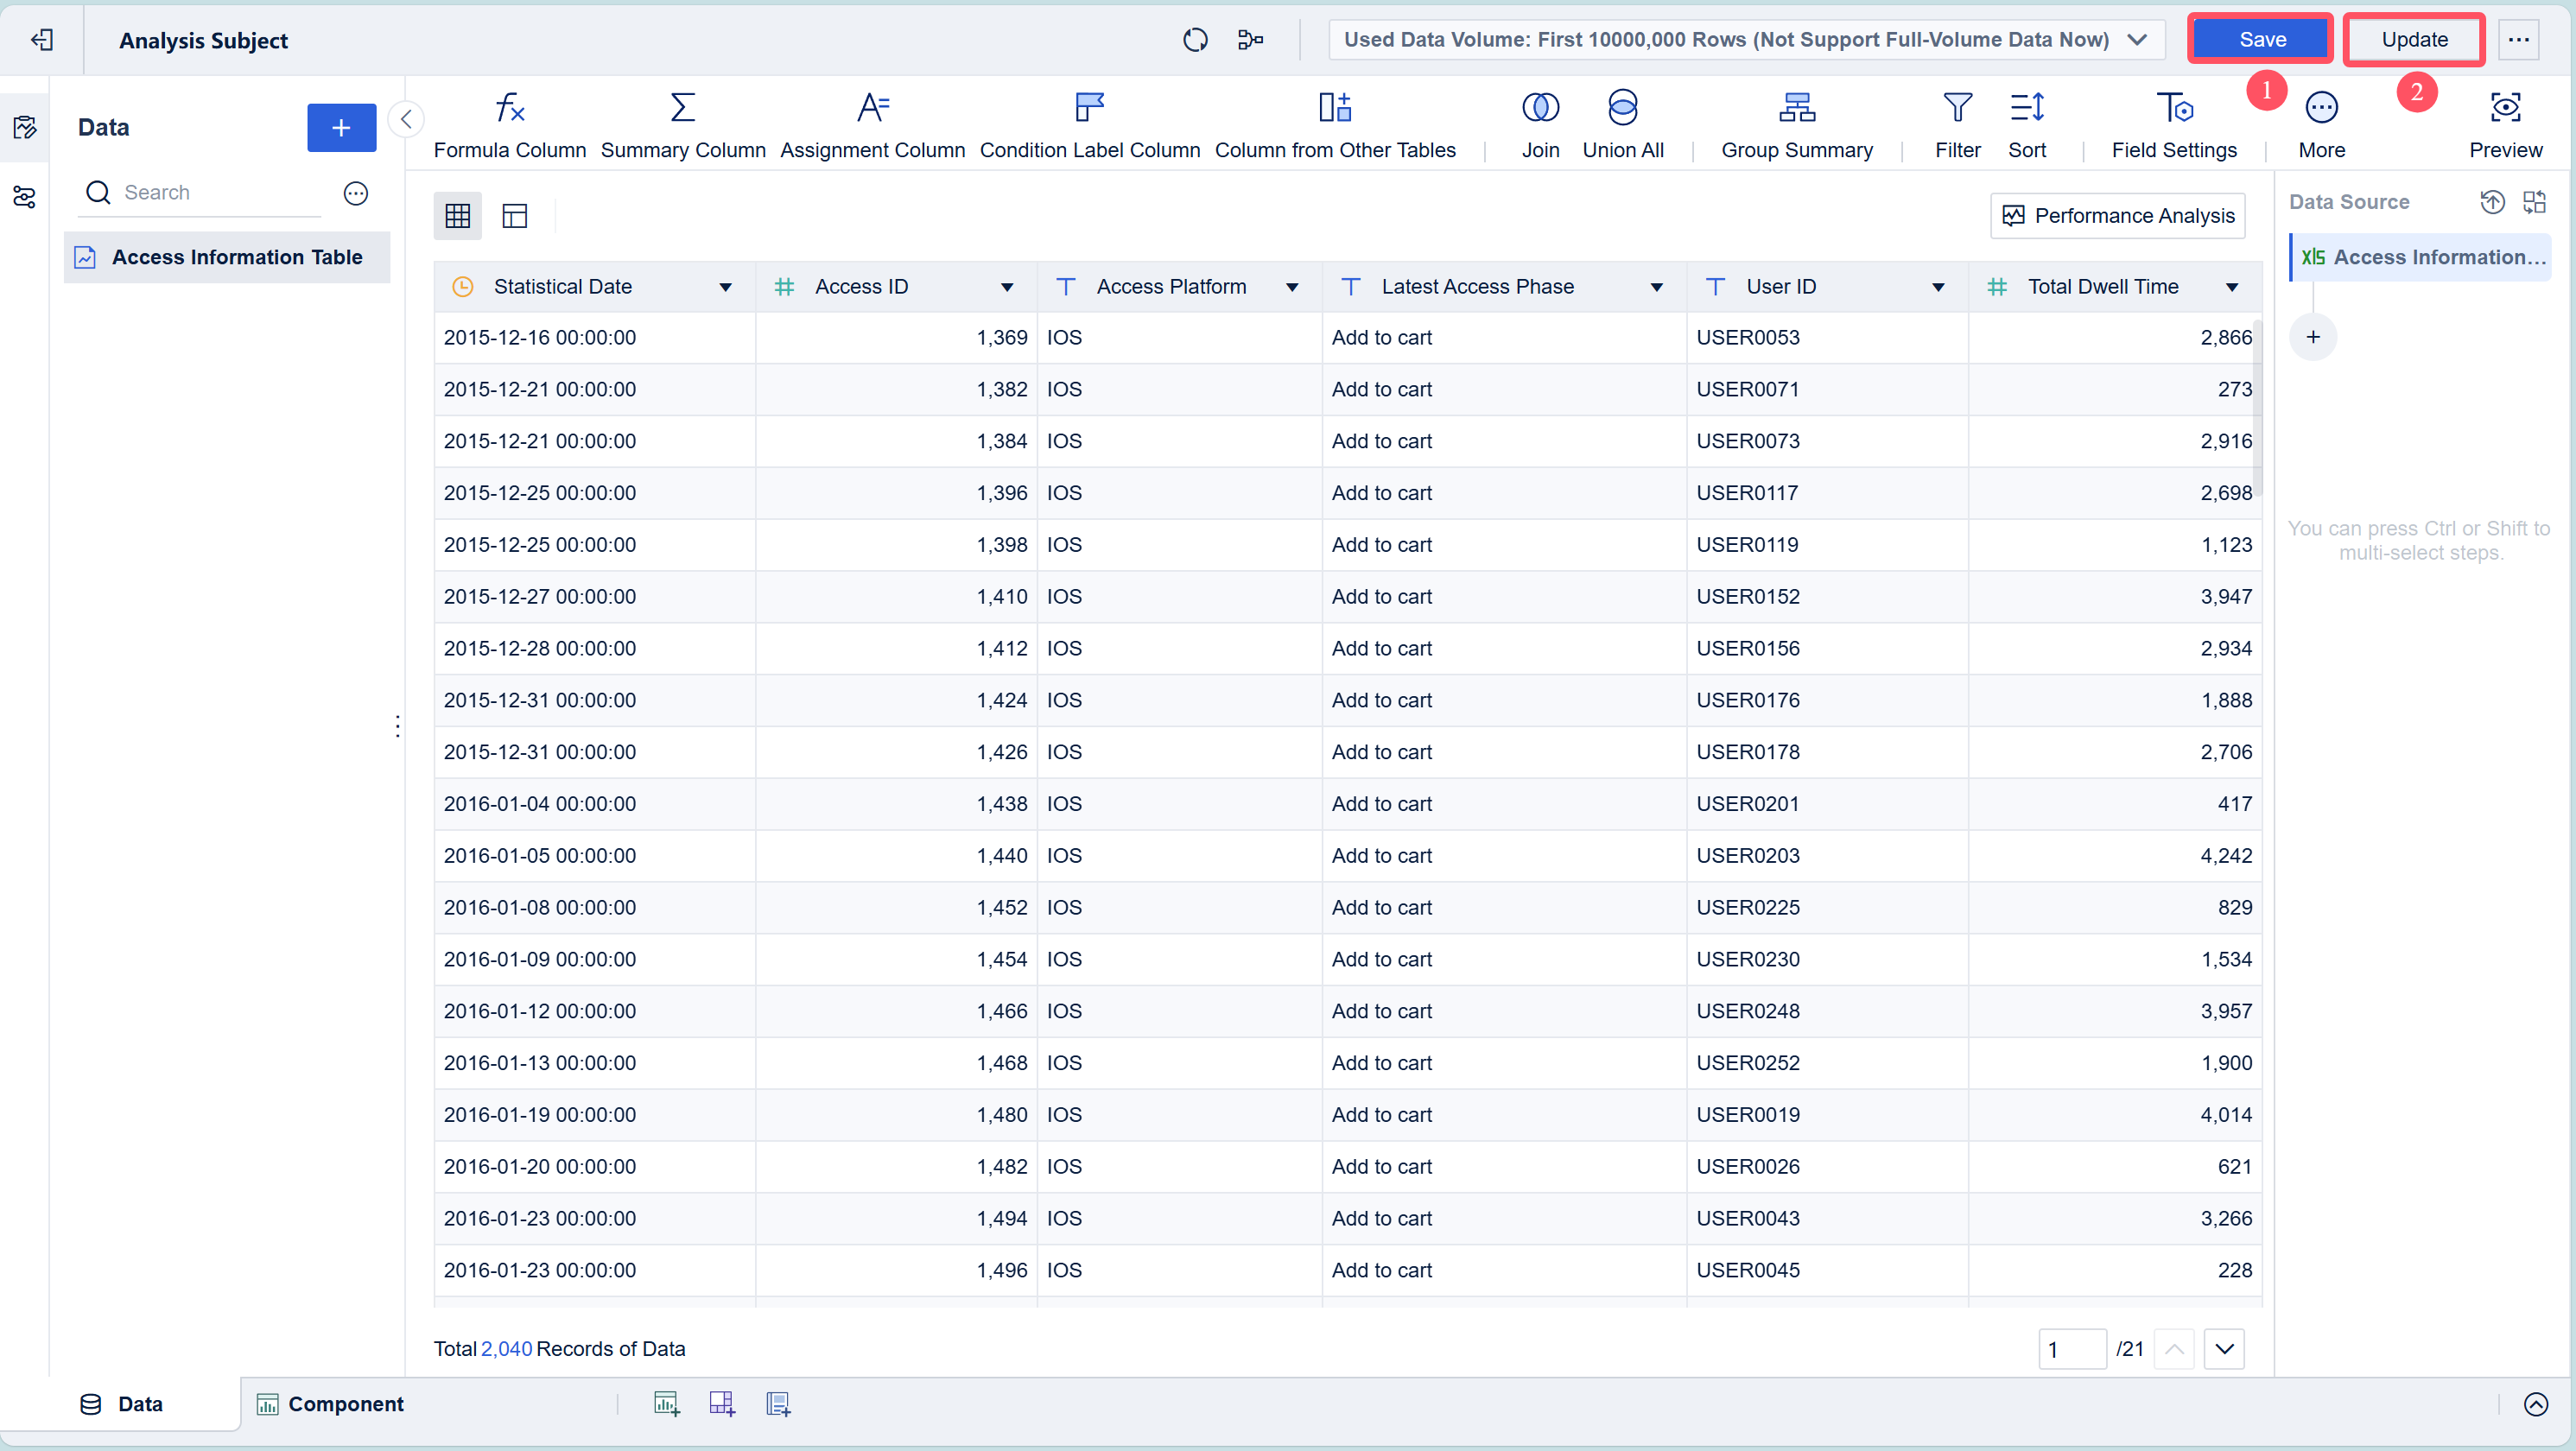Switch to structure table view

(x=514, y=215)
